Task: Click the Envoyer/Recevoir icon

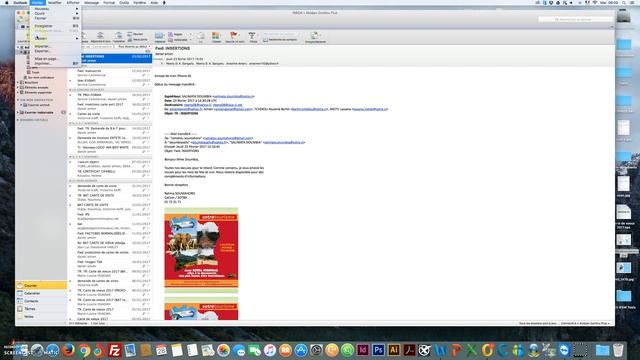Action: click(315, 38)
